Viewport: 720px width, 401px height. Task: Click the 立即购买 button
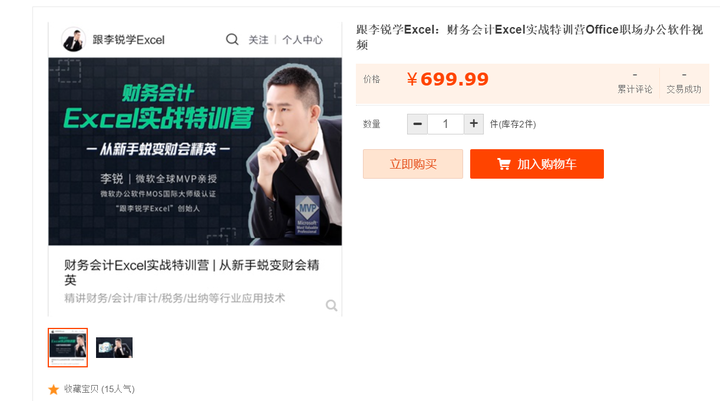click(x=413, y=164)
